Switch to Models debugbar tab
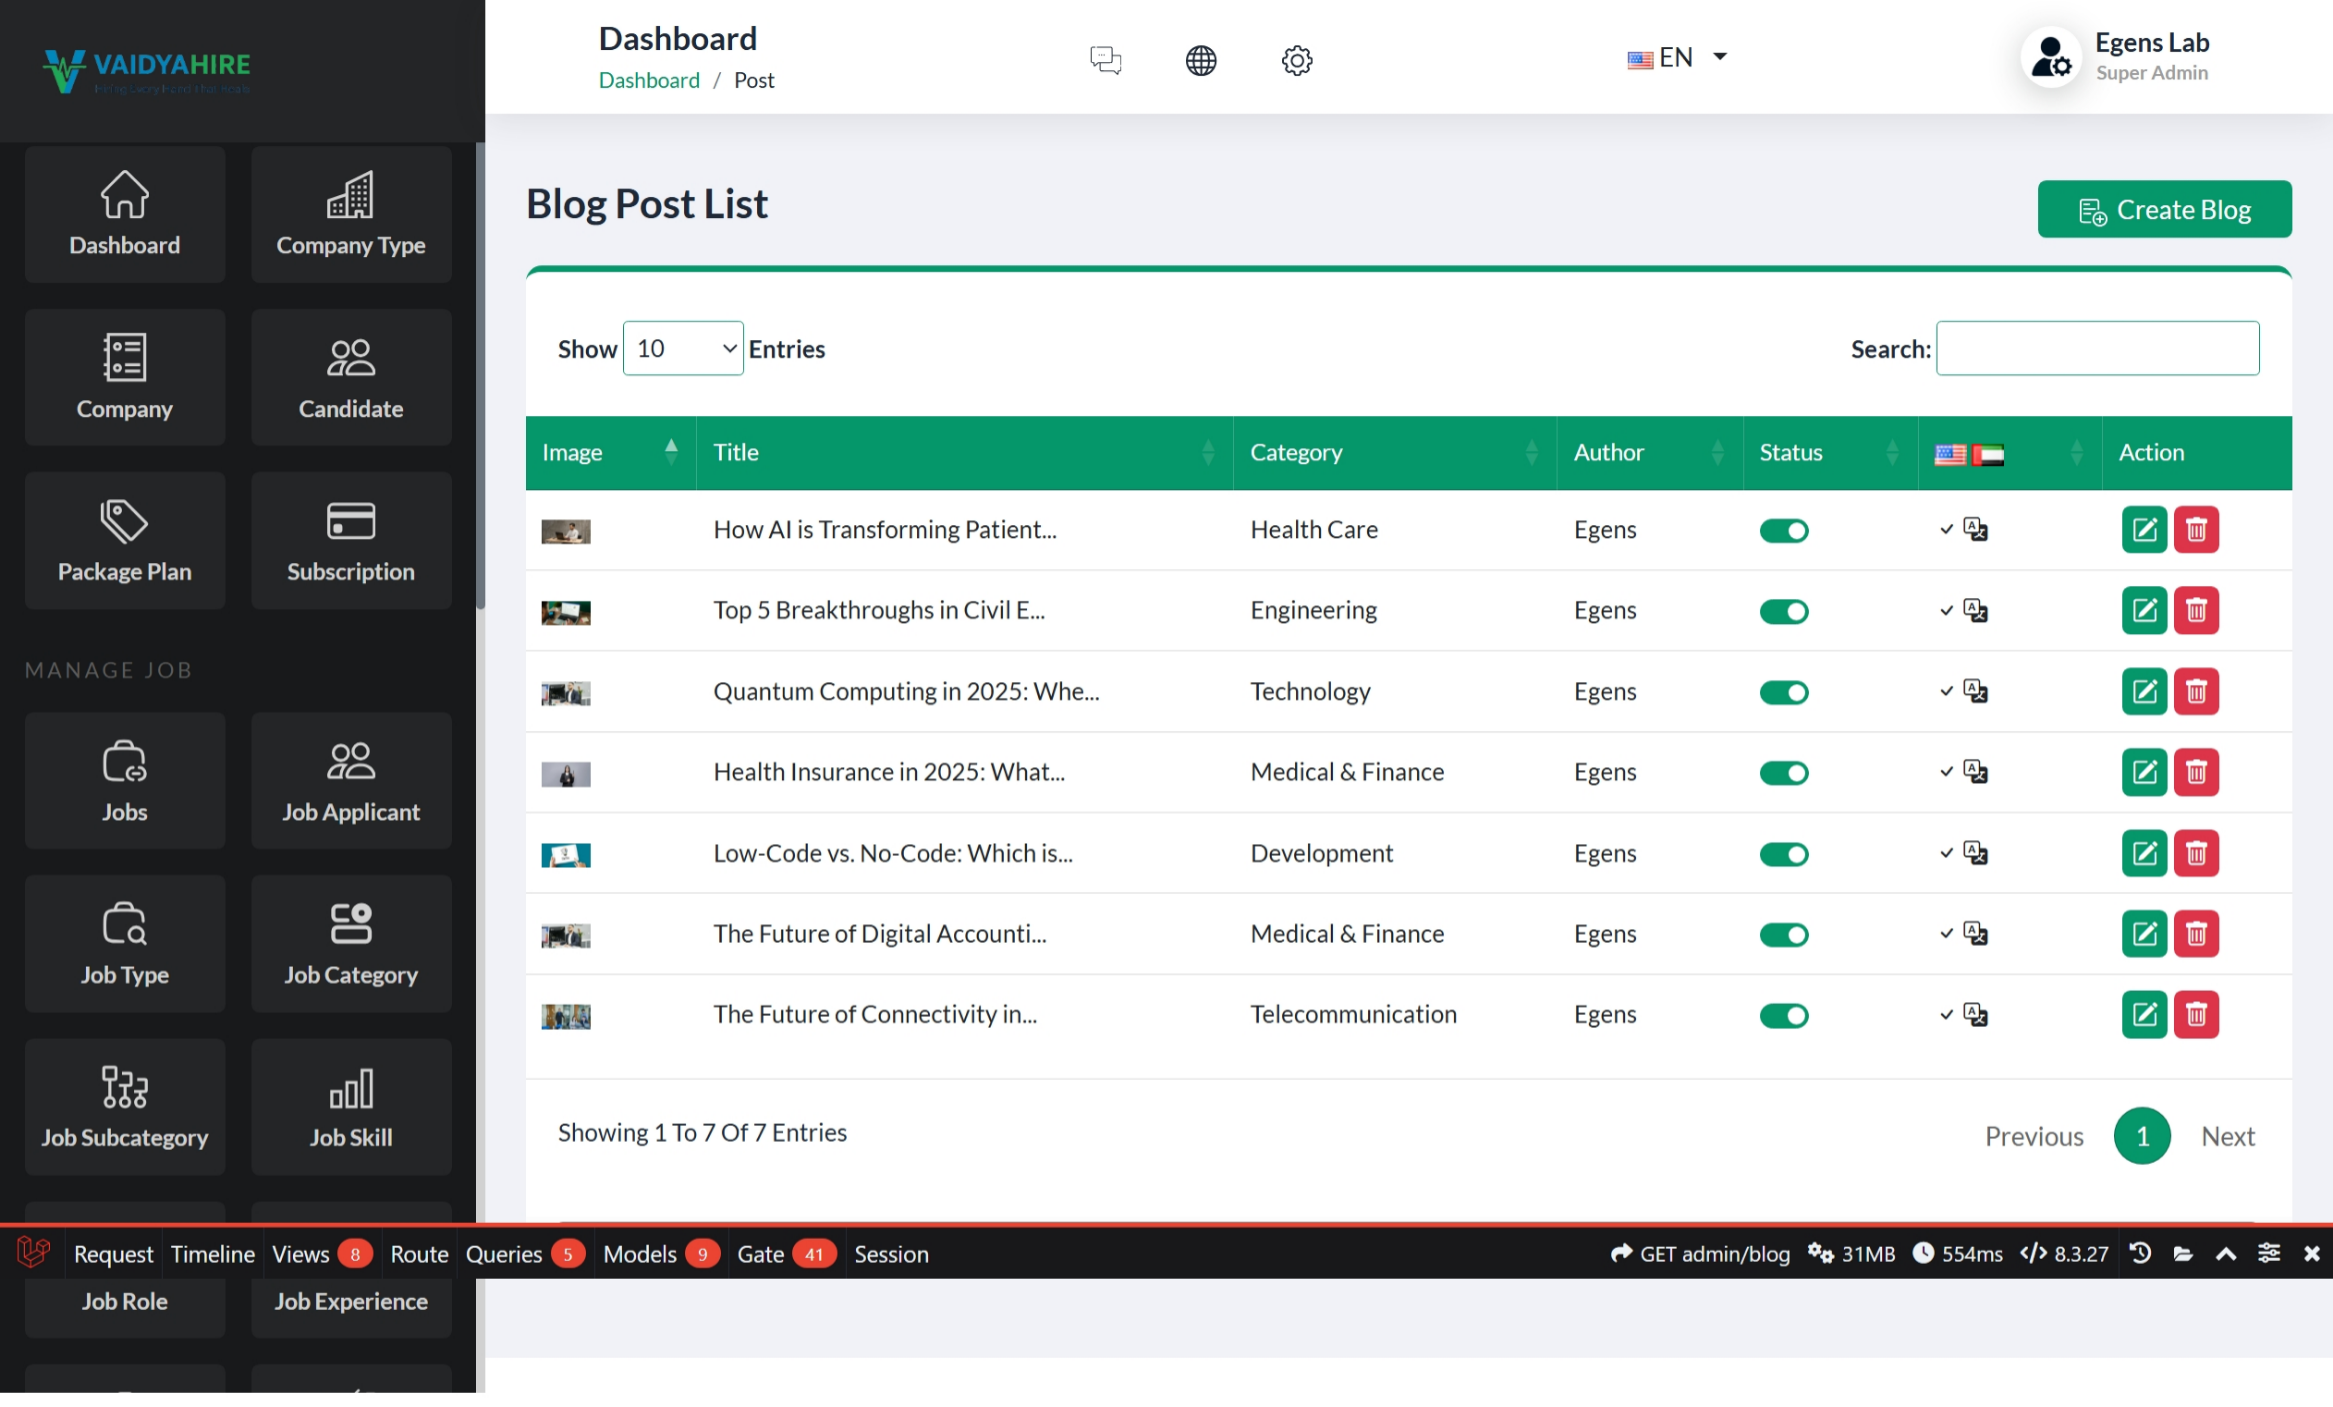 tap(640, 1254)
